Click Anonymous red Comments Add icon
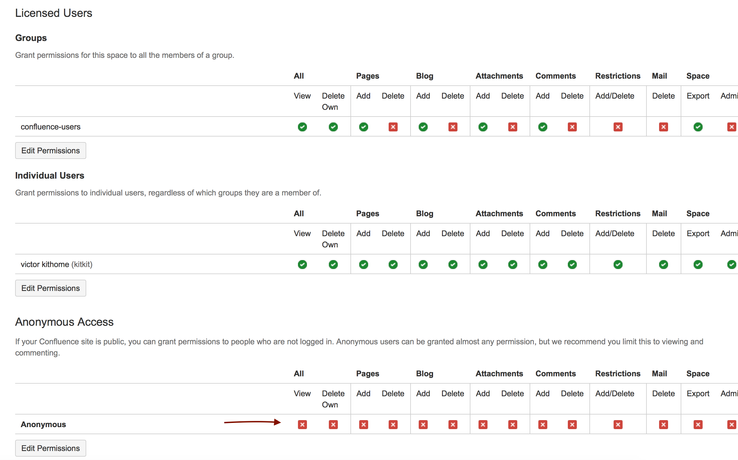 point(543,424)
